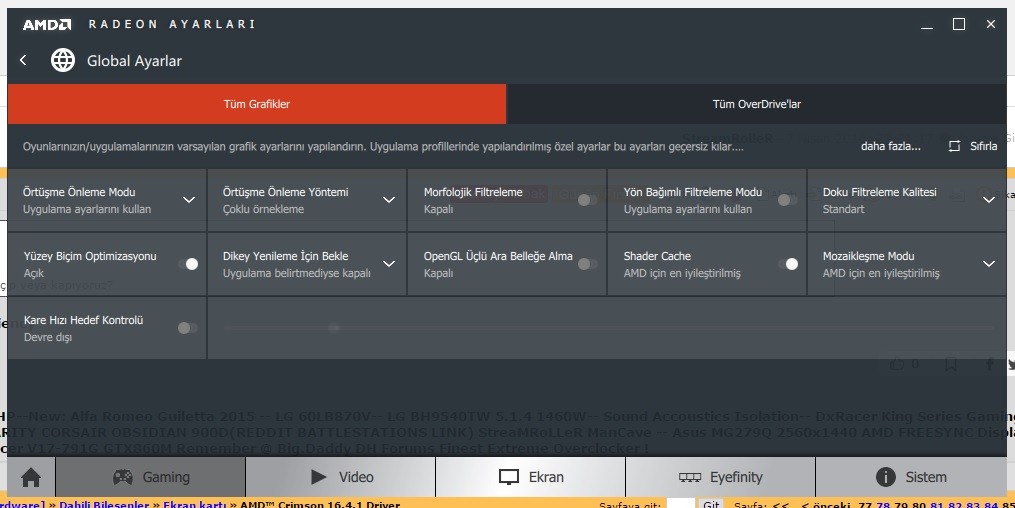This screenshot has height=508, width=1015.
Task: Open the Sistem tab
Action: click(911, 478)
